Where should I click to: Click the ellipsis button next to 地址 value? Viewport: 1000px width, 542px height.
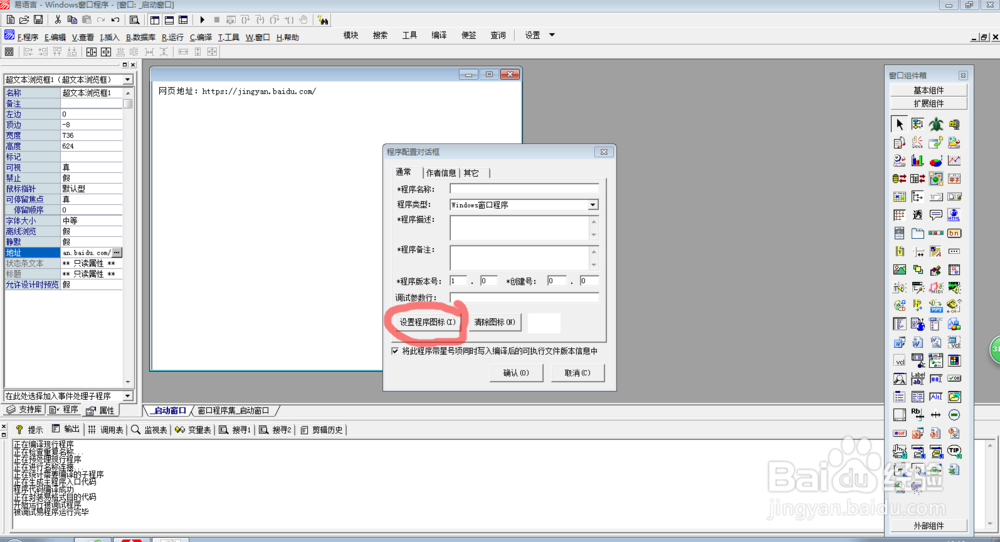click(x=117, y=253)
